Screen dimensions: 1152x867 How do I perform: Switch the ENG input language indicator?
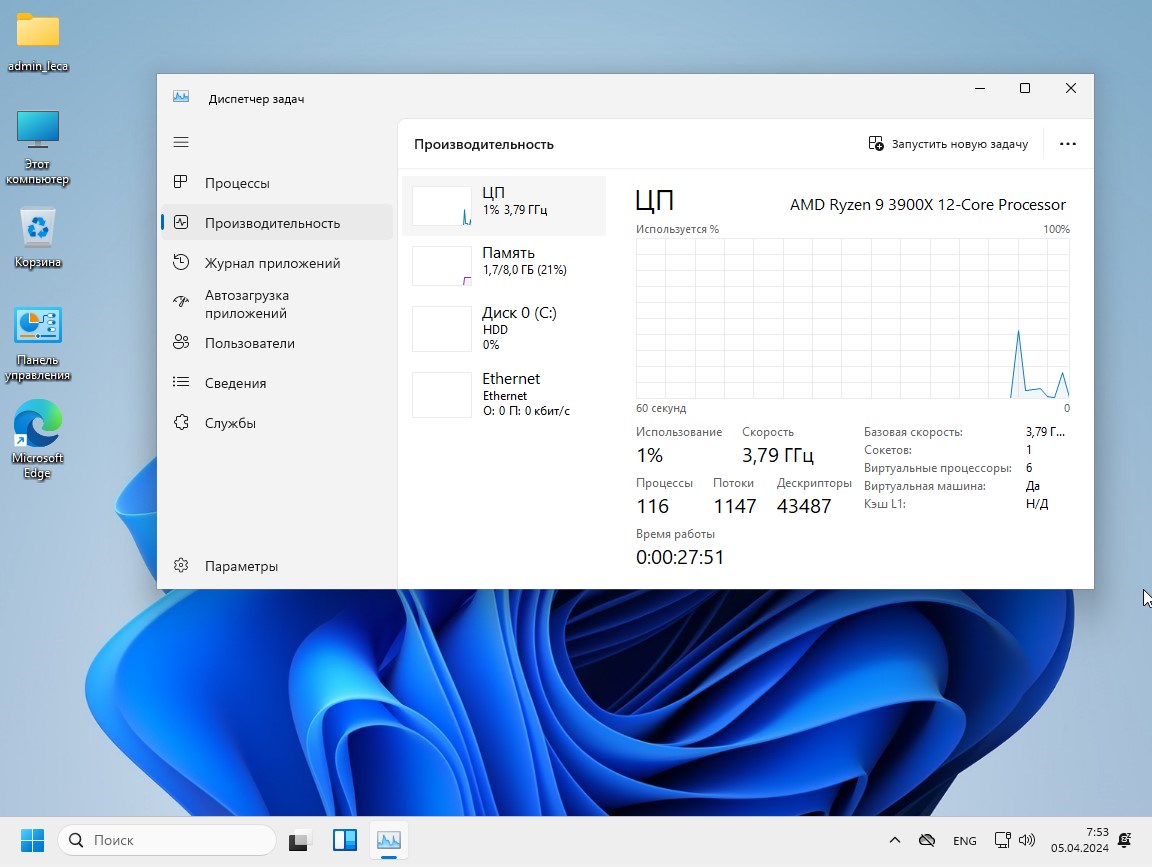(965, 841)
